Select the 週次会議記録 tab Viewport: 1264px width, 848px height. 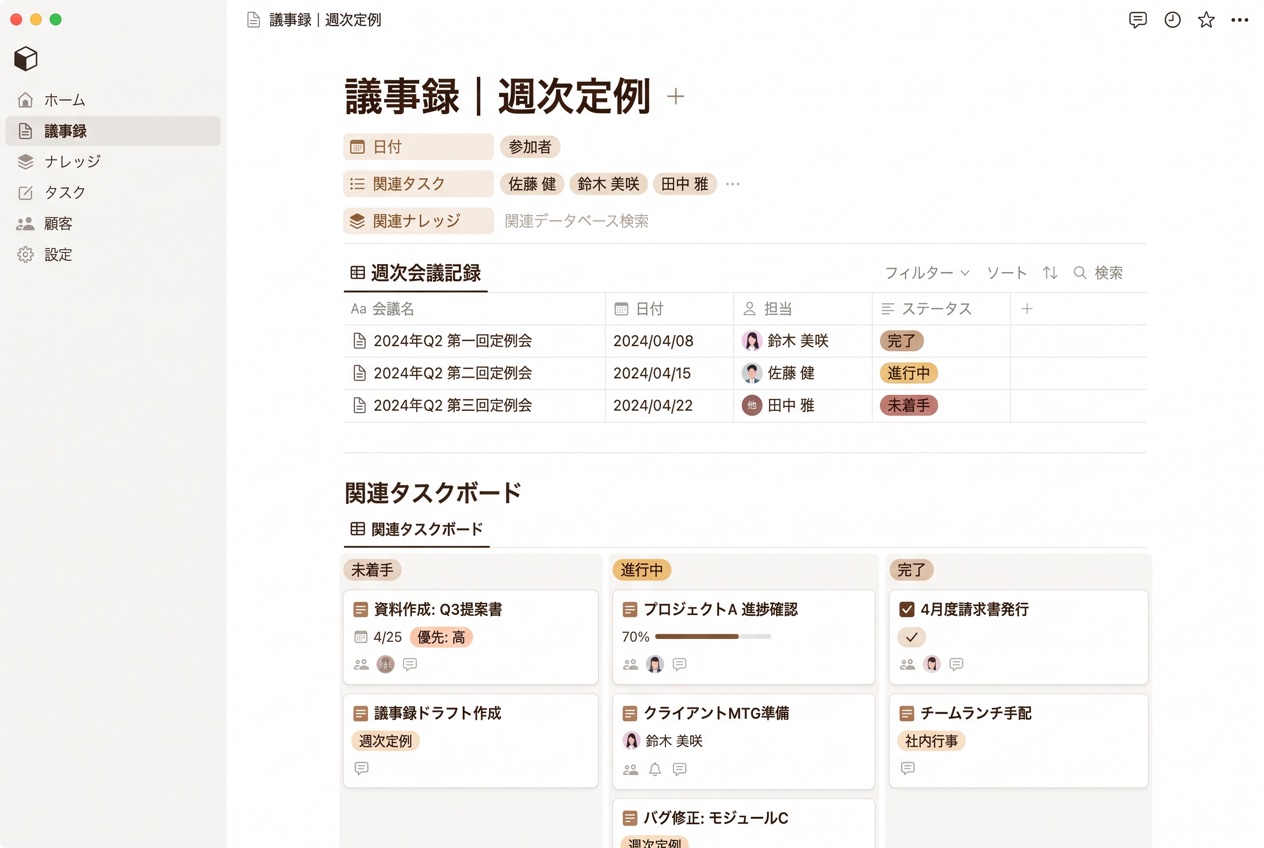click(416, 273)
